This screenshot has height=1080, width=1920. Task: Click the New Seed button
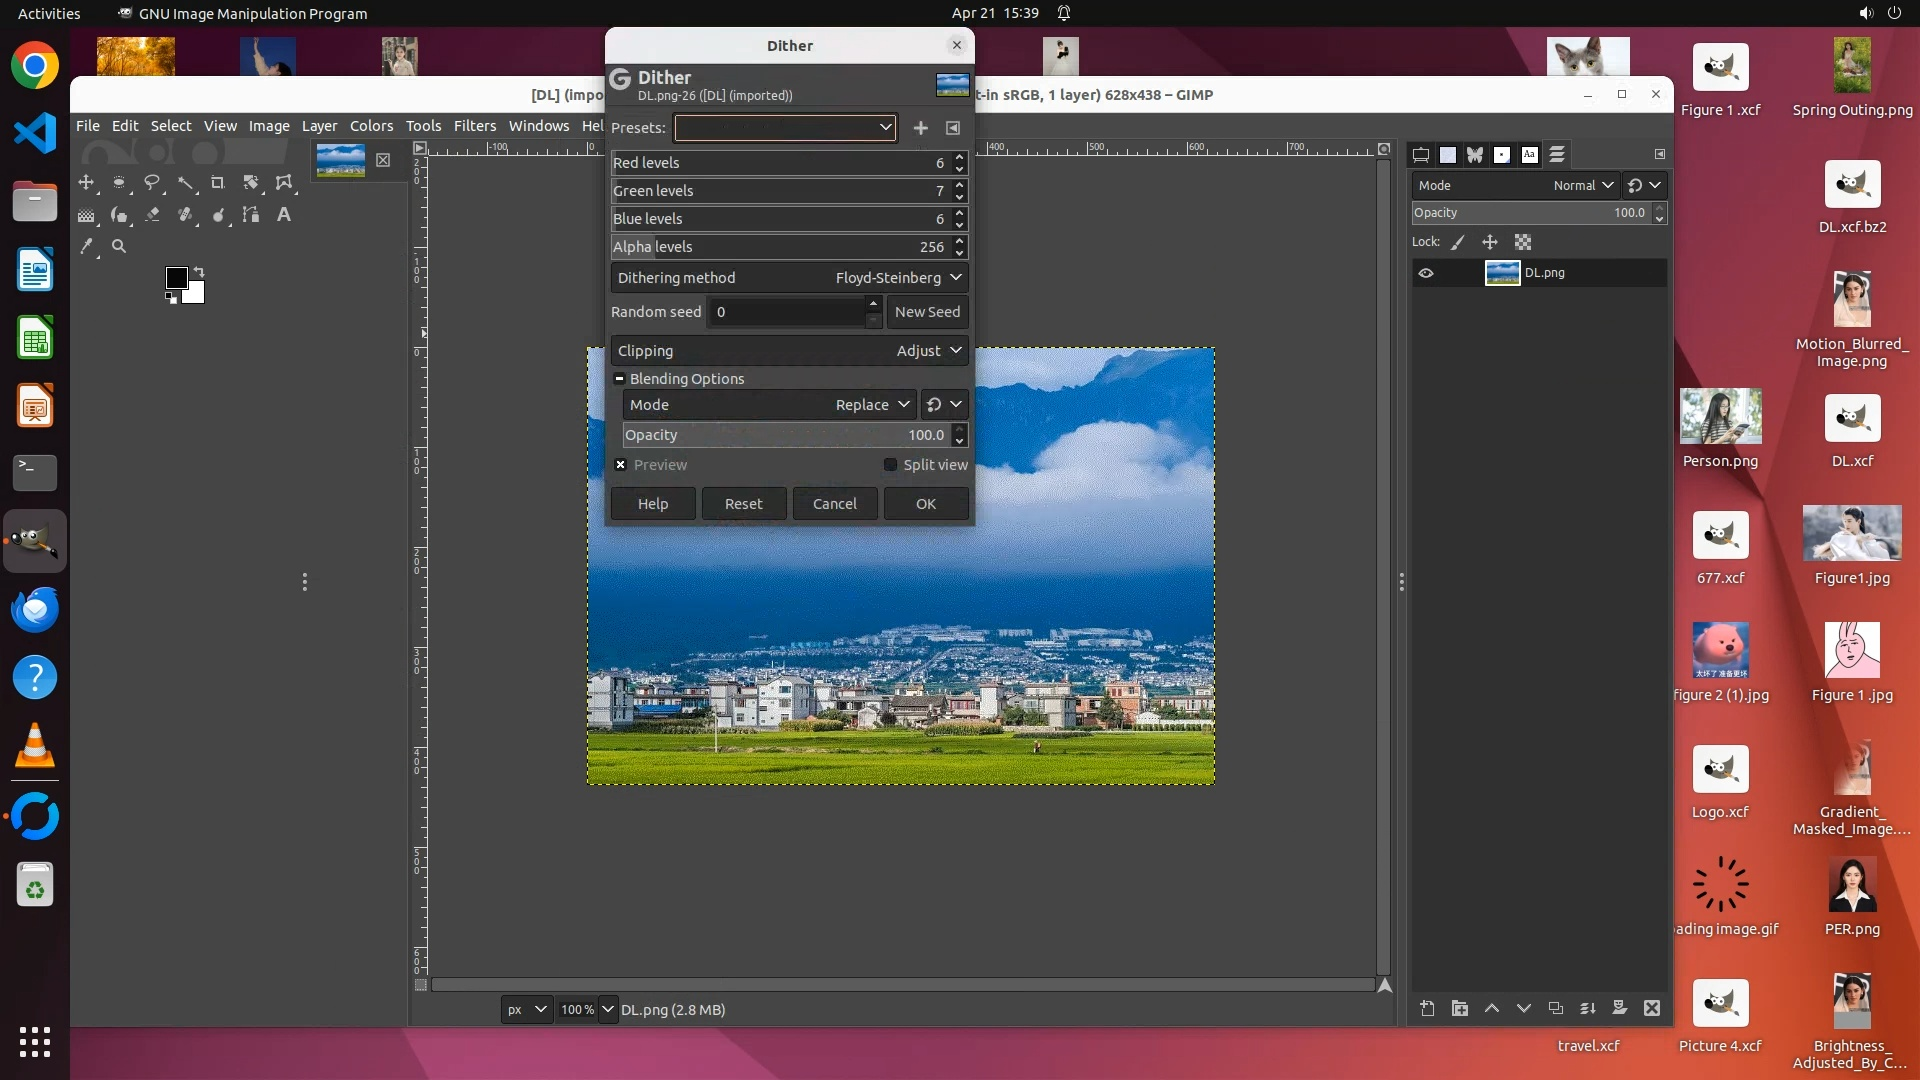(x=927, y=312)
